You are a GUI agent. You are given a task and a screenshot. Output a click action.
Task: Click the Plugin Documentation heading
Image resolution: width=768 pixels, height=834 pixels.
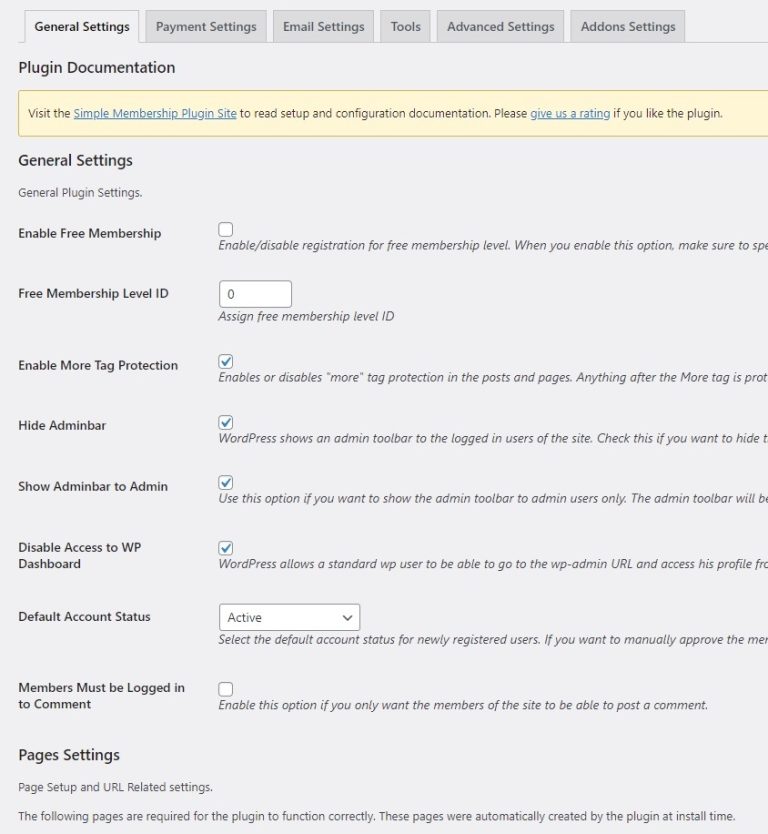pyautogui.click(x=97, y=68)
